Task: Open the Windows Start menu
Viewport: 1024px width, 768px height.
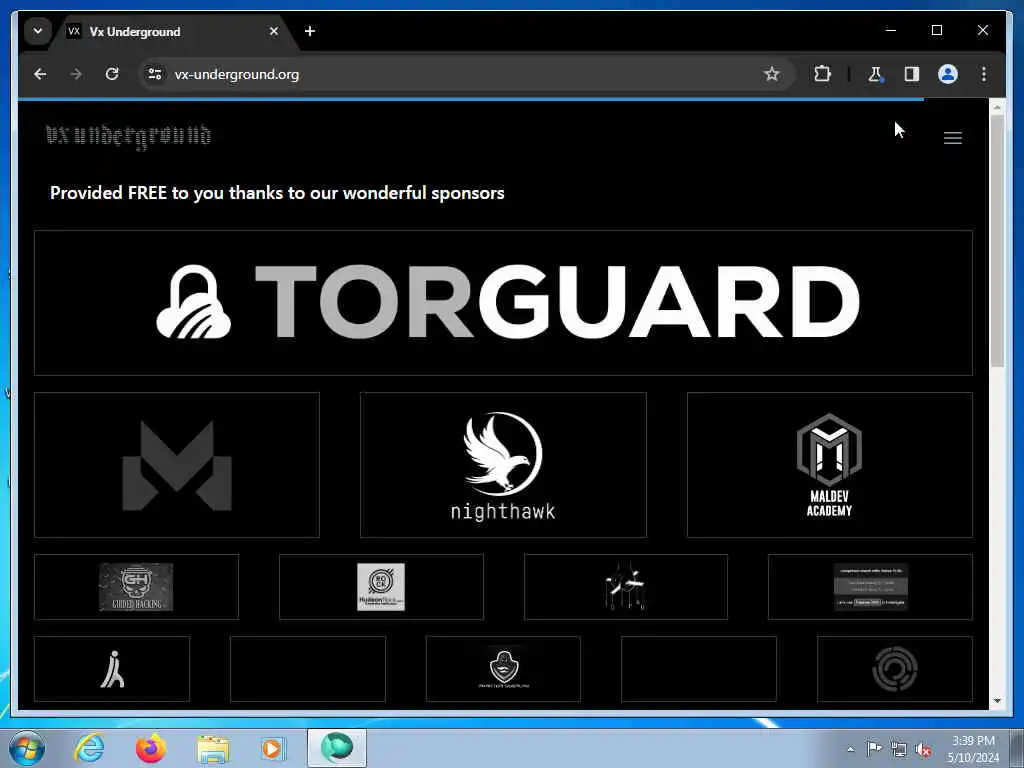Action: coord(27,748)
